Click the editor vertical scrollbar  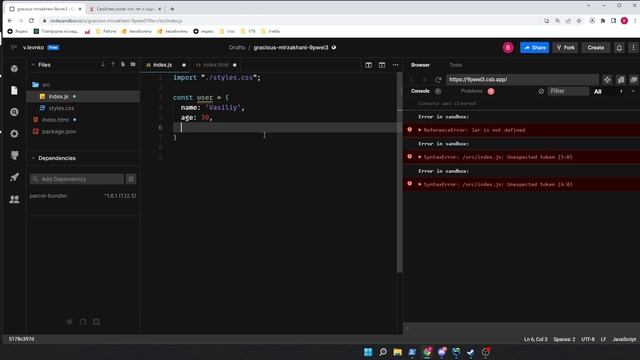(400, 173)
